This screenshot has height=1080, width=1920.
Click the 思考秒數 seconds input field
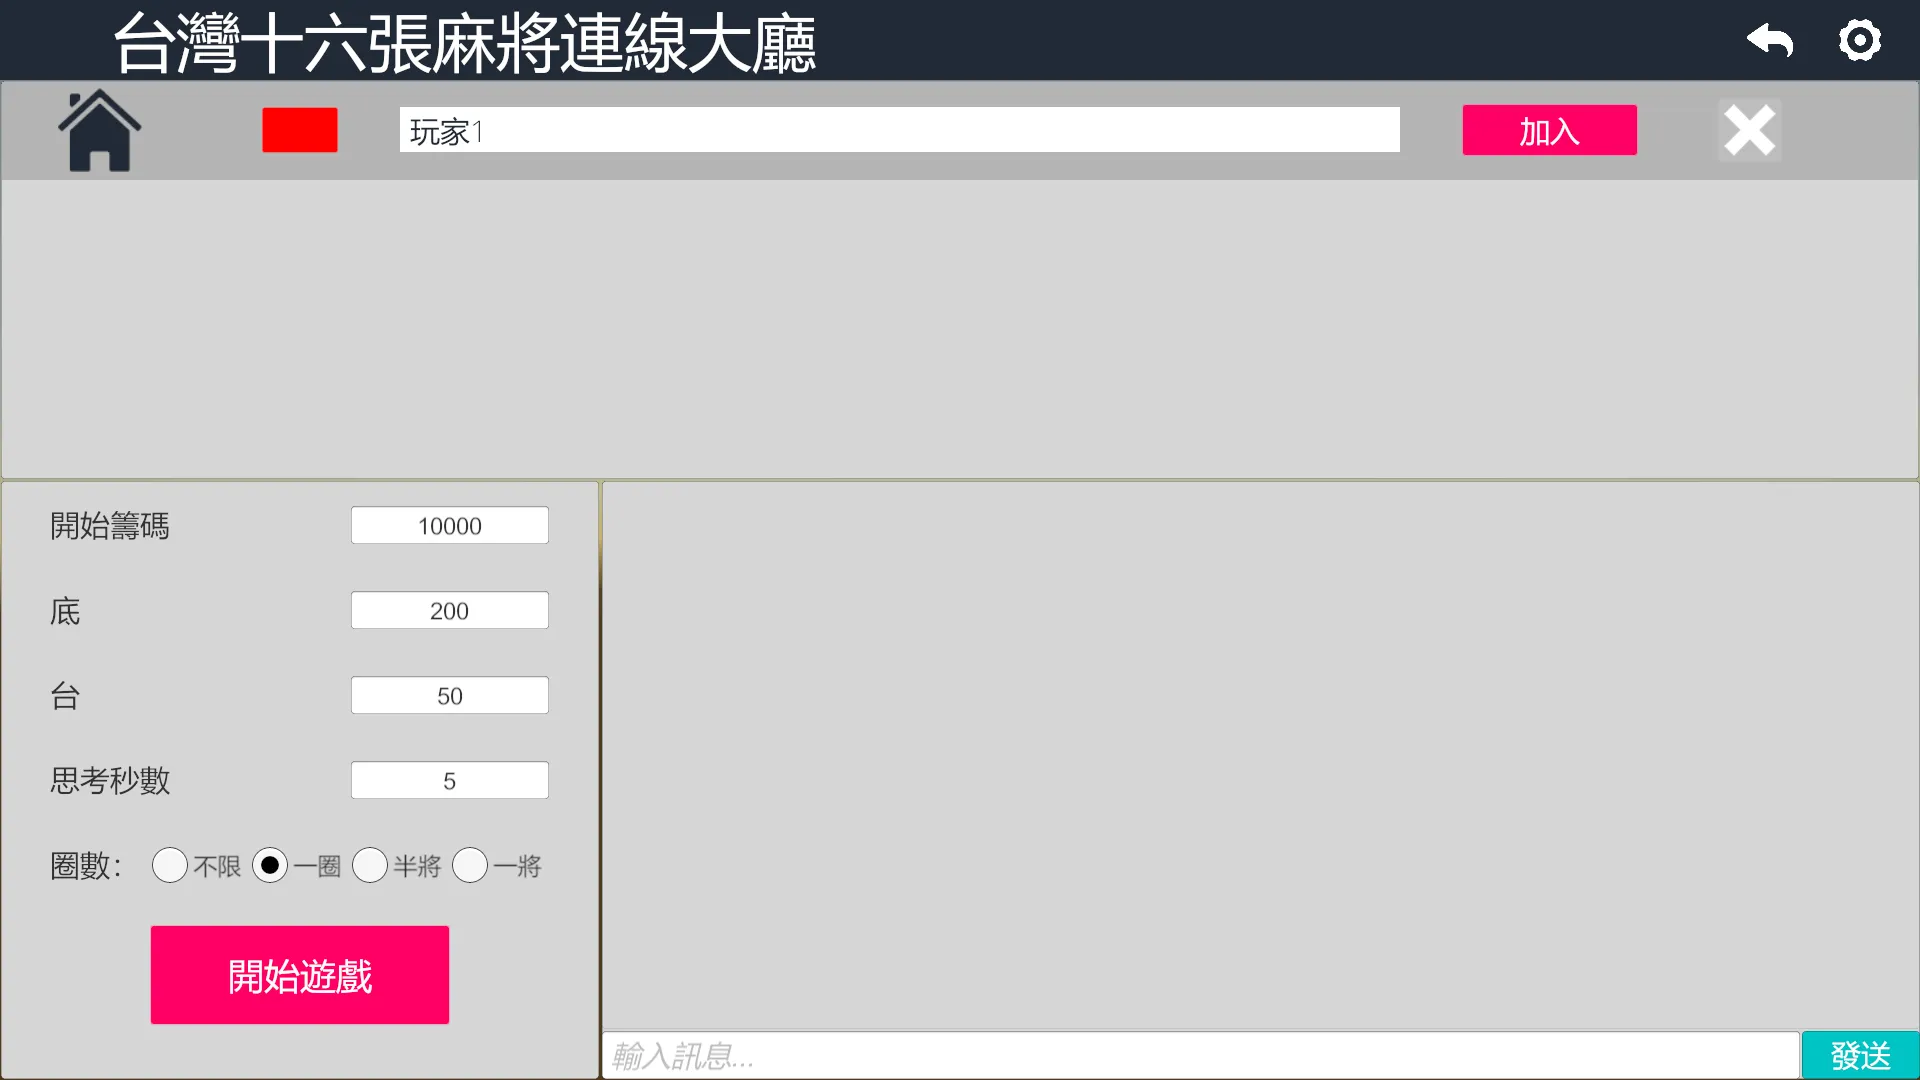click(450, 779)
